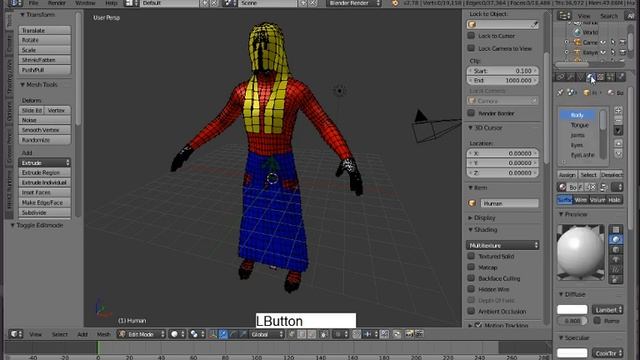
Task: Open the Global orientation dropdown
Action: (x=267, y=334)
